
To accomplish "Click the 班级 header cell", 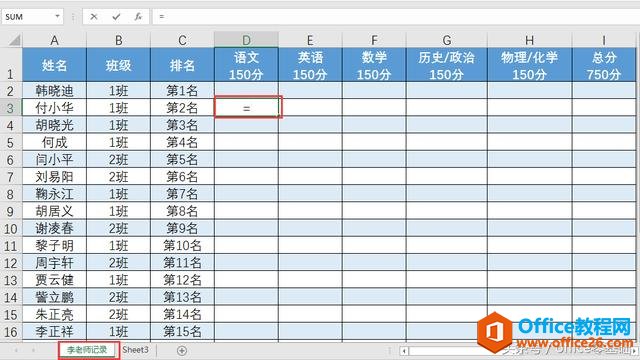I will click(118, 65).
